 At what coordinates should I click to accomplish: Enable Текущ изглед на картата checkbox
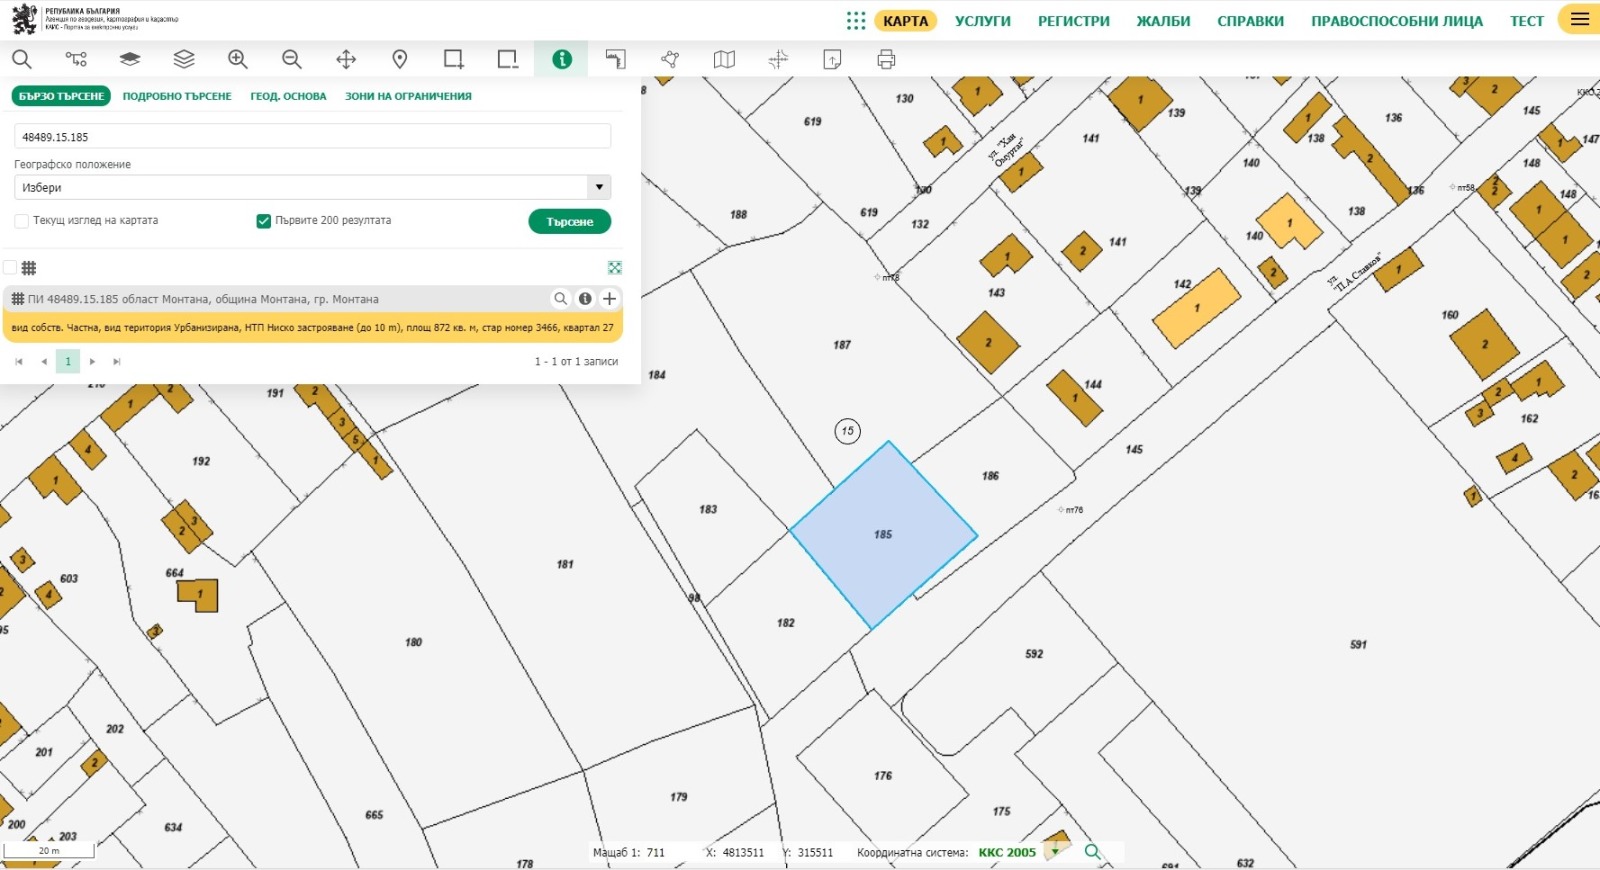22,221
